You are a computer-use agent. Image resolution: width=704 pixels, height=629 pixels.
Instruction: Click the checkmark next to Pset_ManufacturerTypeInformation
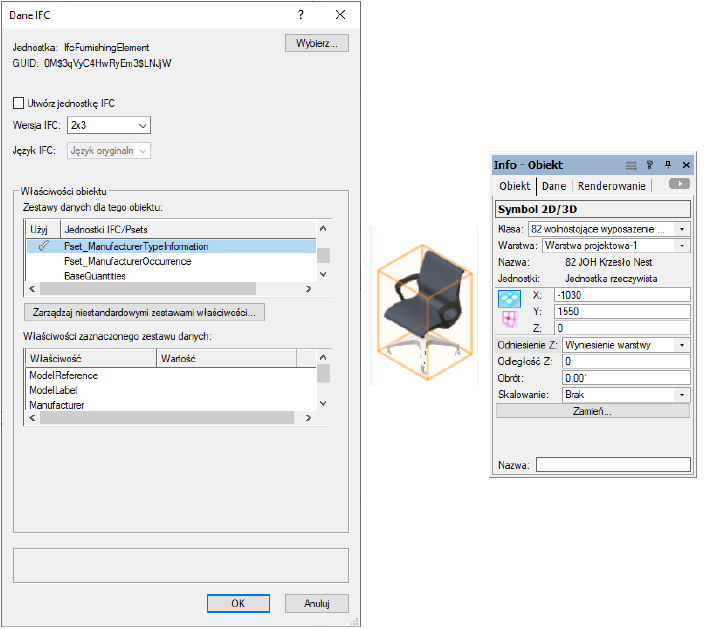click(42, 246)
